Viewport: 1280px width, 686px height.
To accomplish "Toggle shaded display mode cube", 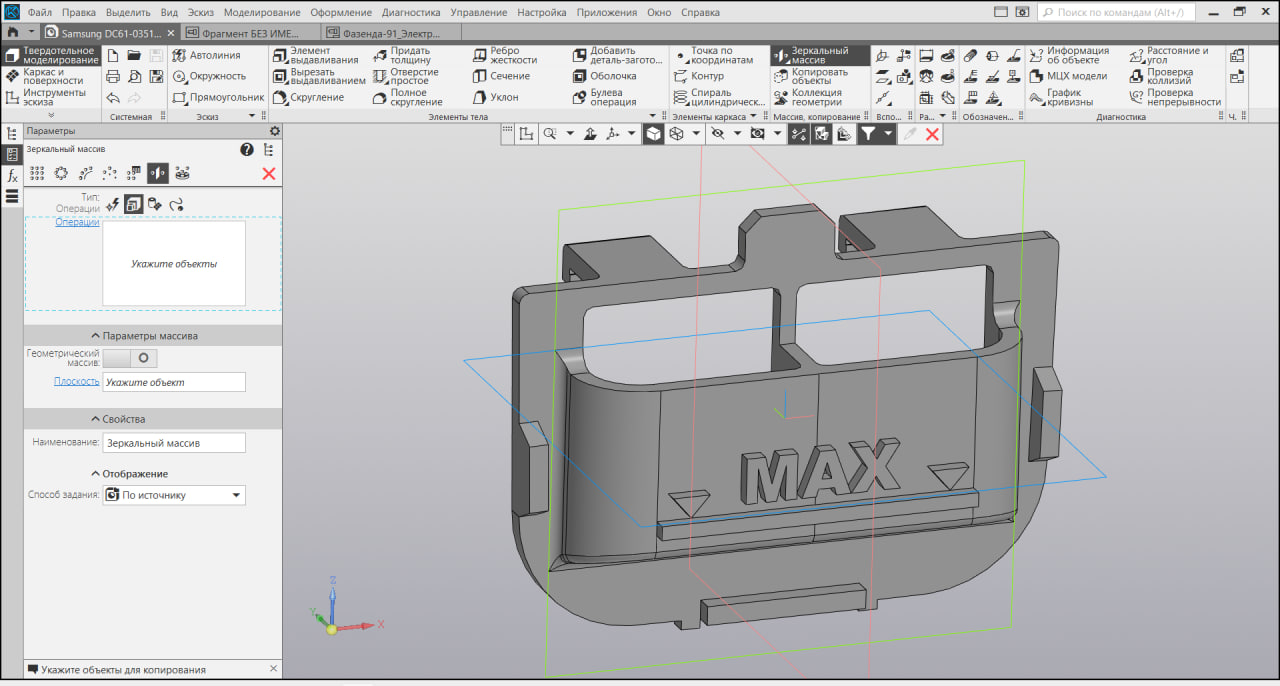I will 653,133.
